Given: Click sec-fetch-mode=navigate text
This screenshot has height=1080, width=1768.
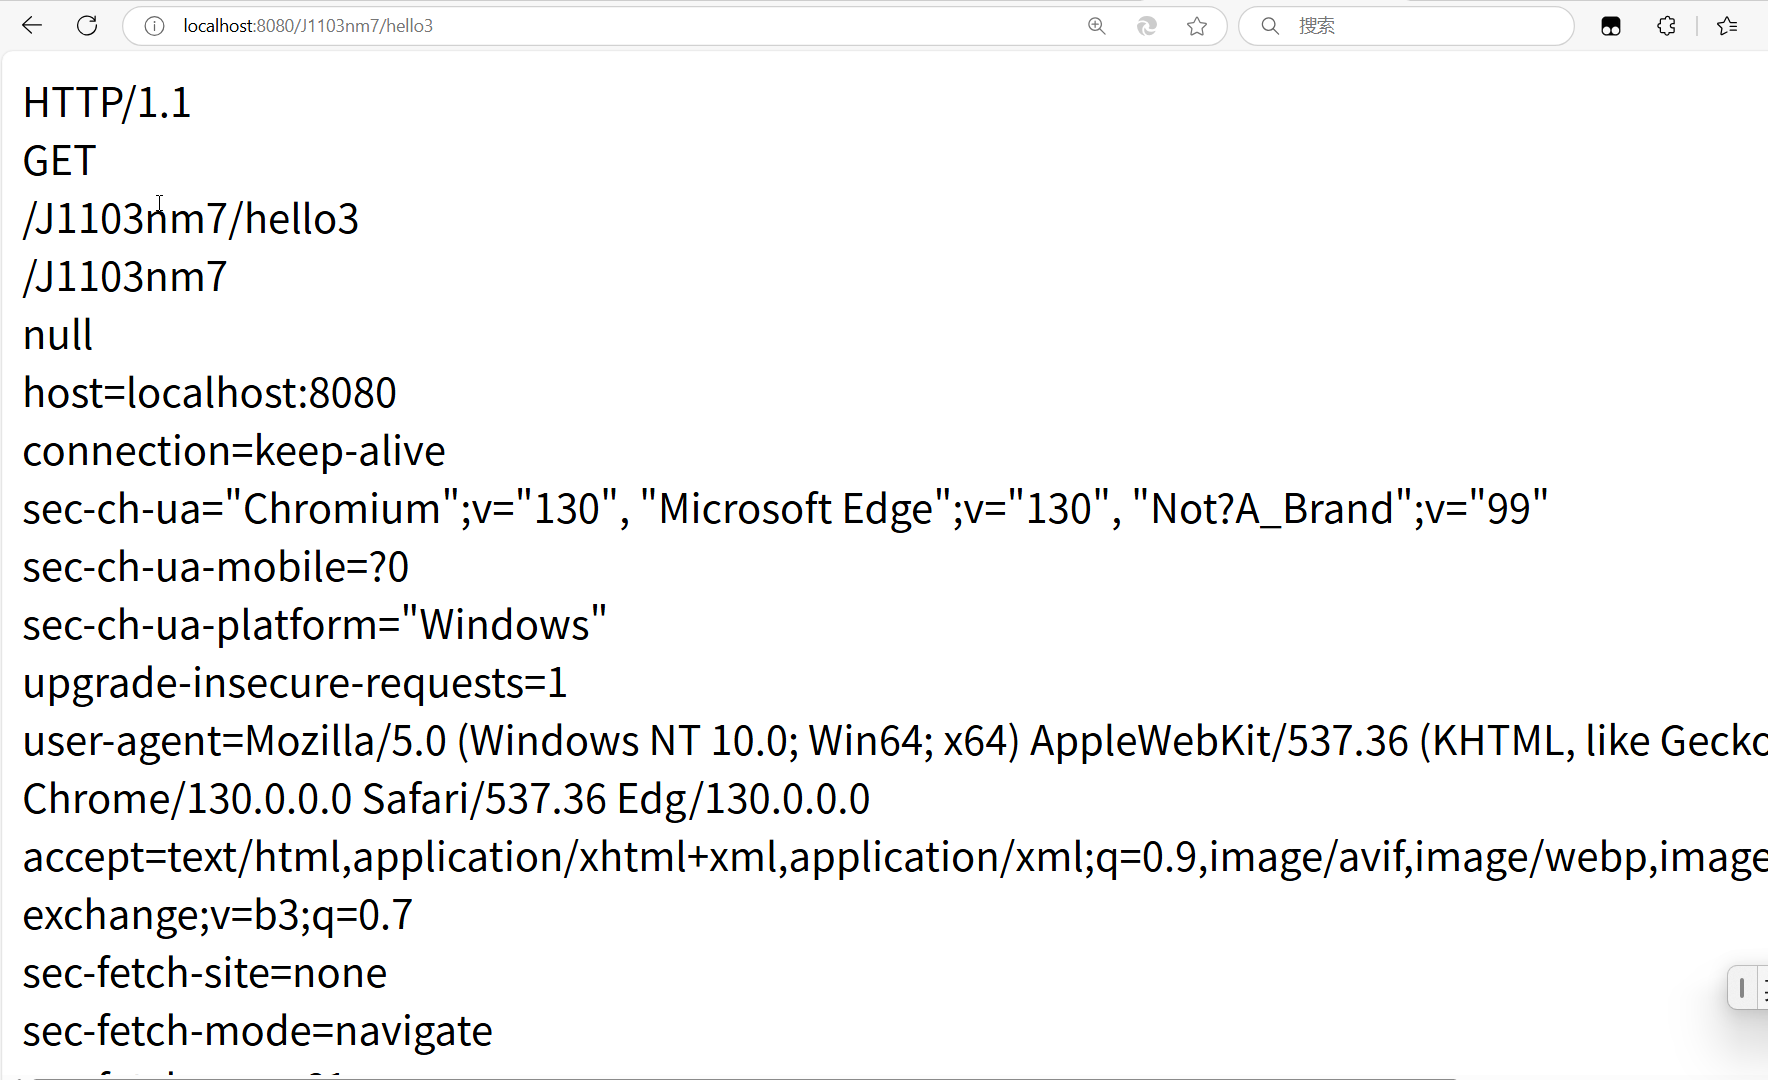Looking at the screenshot, I should [258, 1031].
